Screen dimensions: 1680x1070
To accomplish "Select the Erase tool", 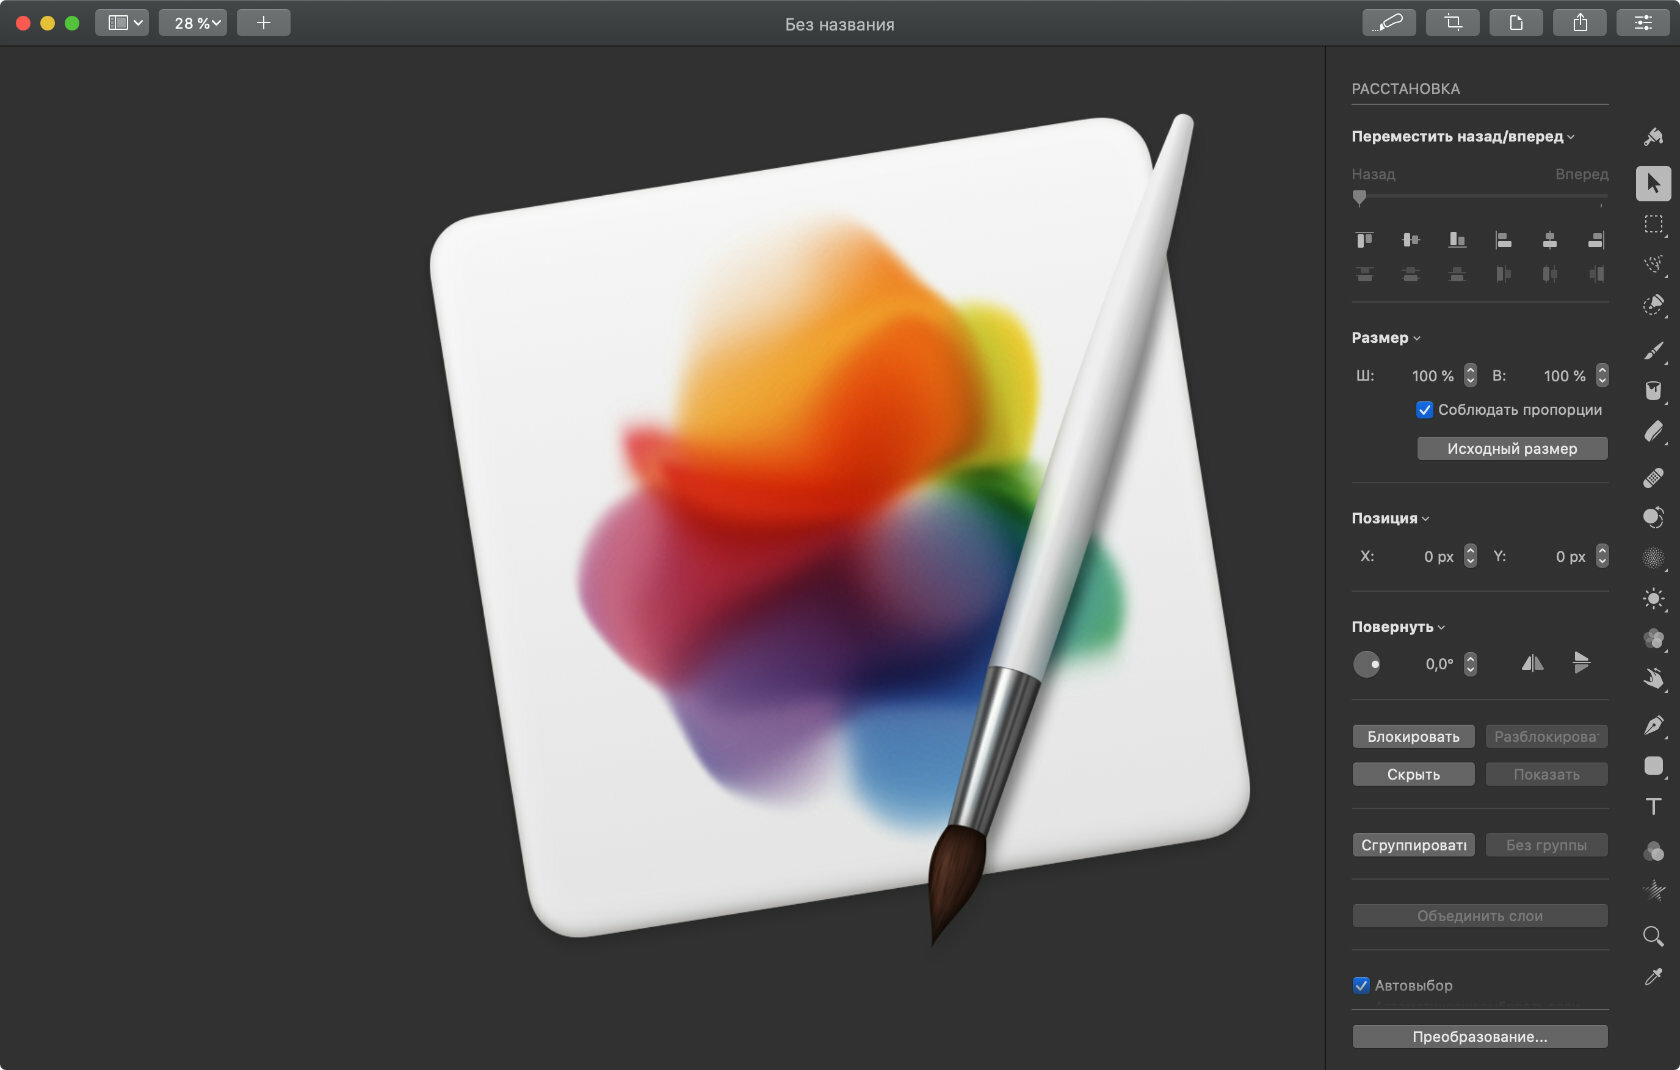I will [1653, 431].
